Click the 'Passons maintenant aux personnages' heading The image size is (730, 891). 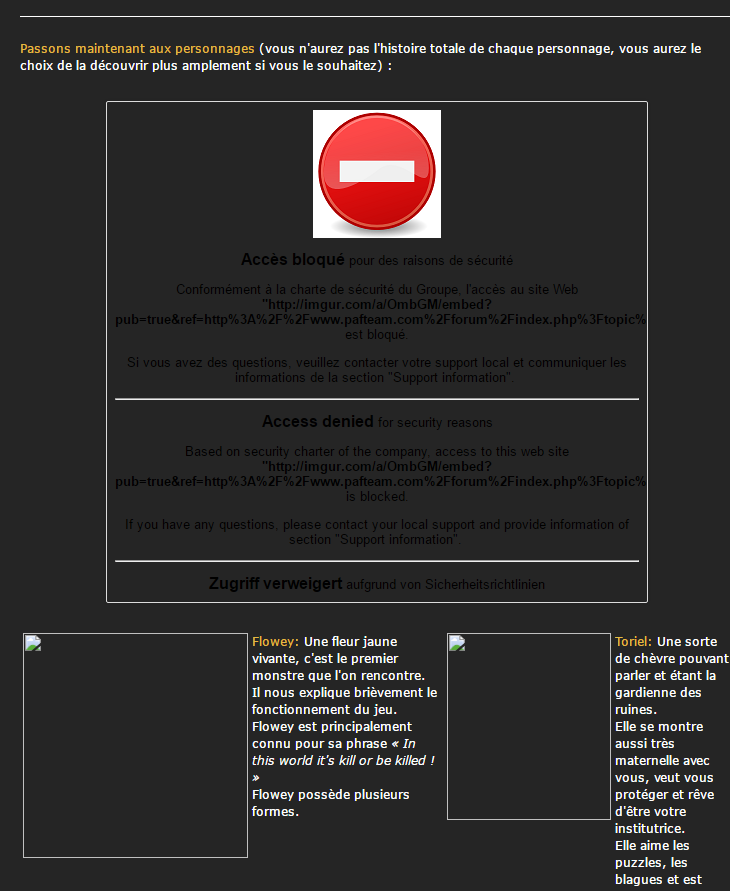tap(137, 49)
